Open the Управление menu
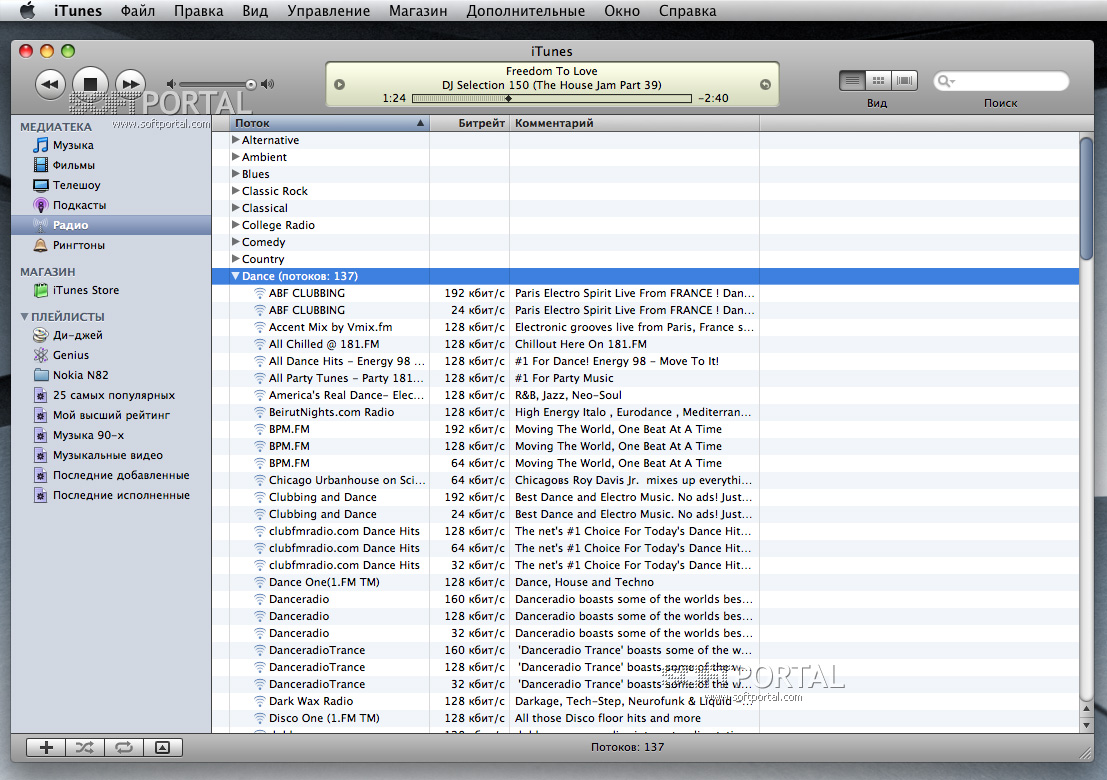Screen dimensions: 1107x780 (328, 11)
